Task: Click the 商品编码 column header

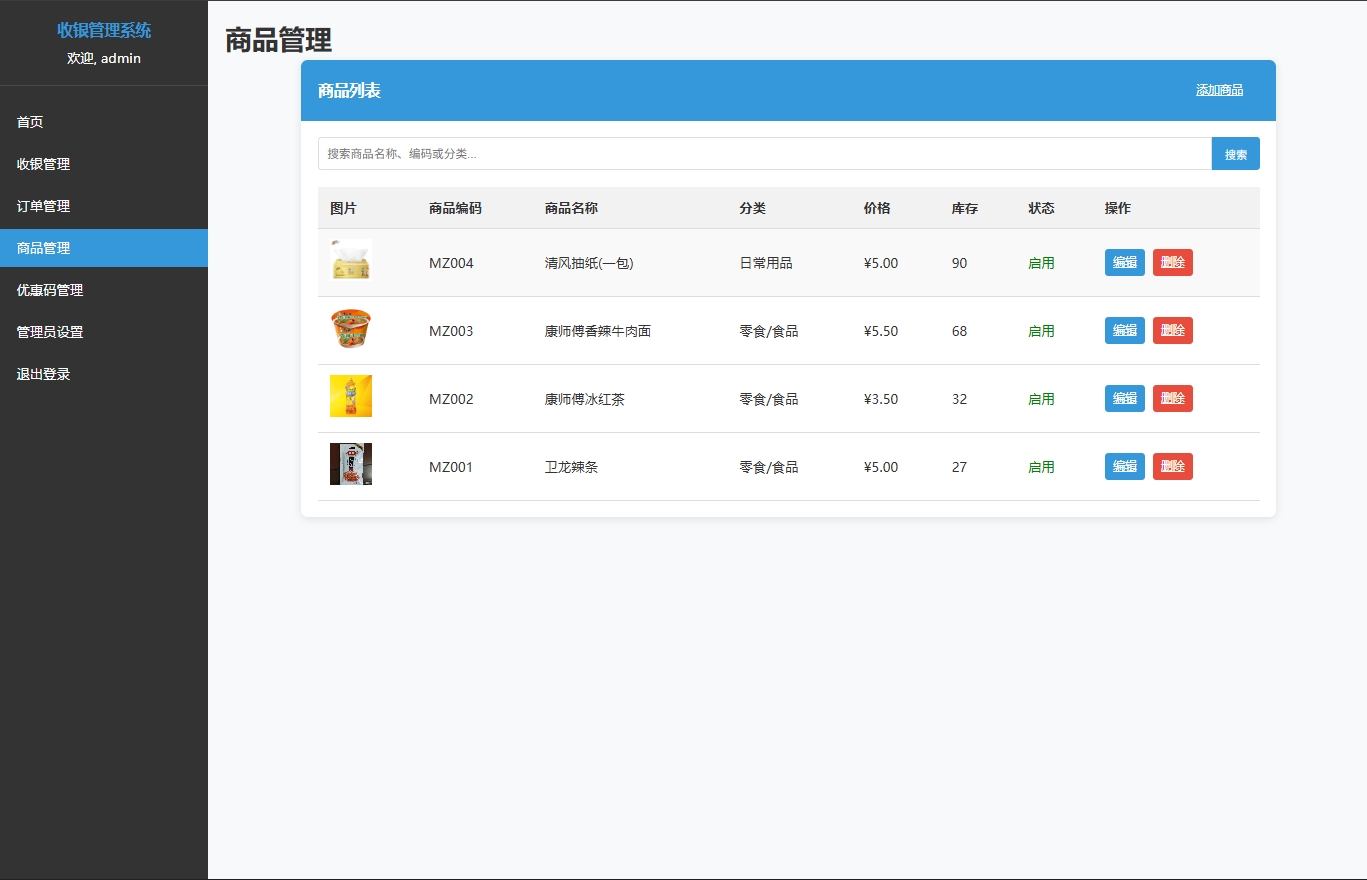Action: point(455,208)
